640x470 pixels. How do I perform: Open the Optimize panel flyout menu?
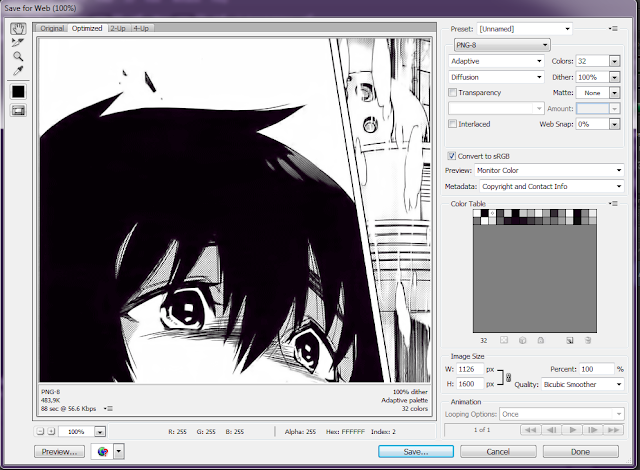pos(613,29)
